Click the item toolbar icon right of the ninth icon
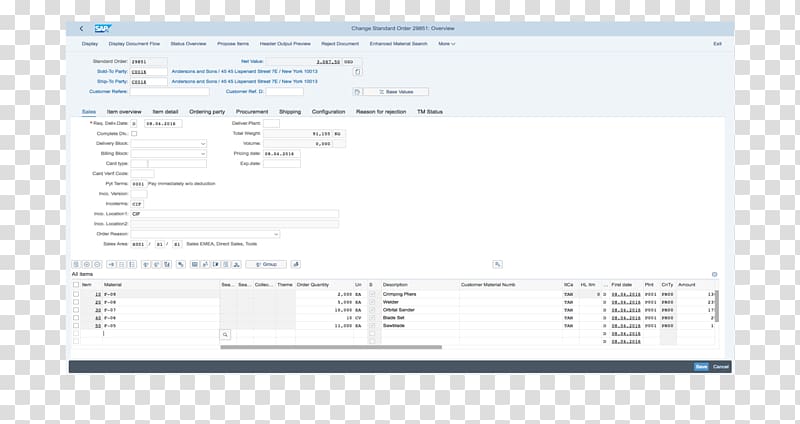Viewport: 800px width, 424px height. click(180, 264)
